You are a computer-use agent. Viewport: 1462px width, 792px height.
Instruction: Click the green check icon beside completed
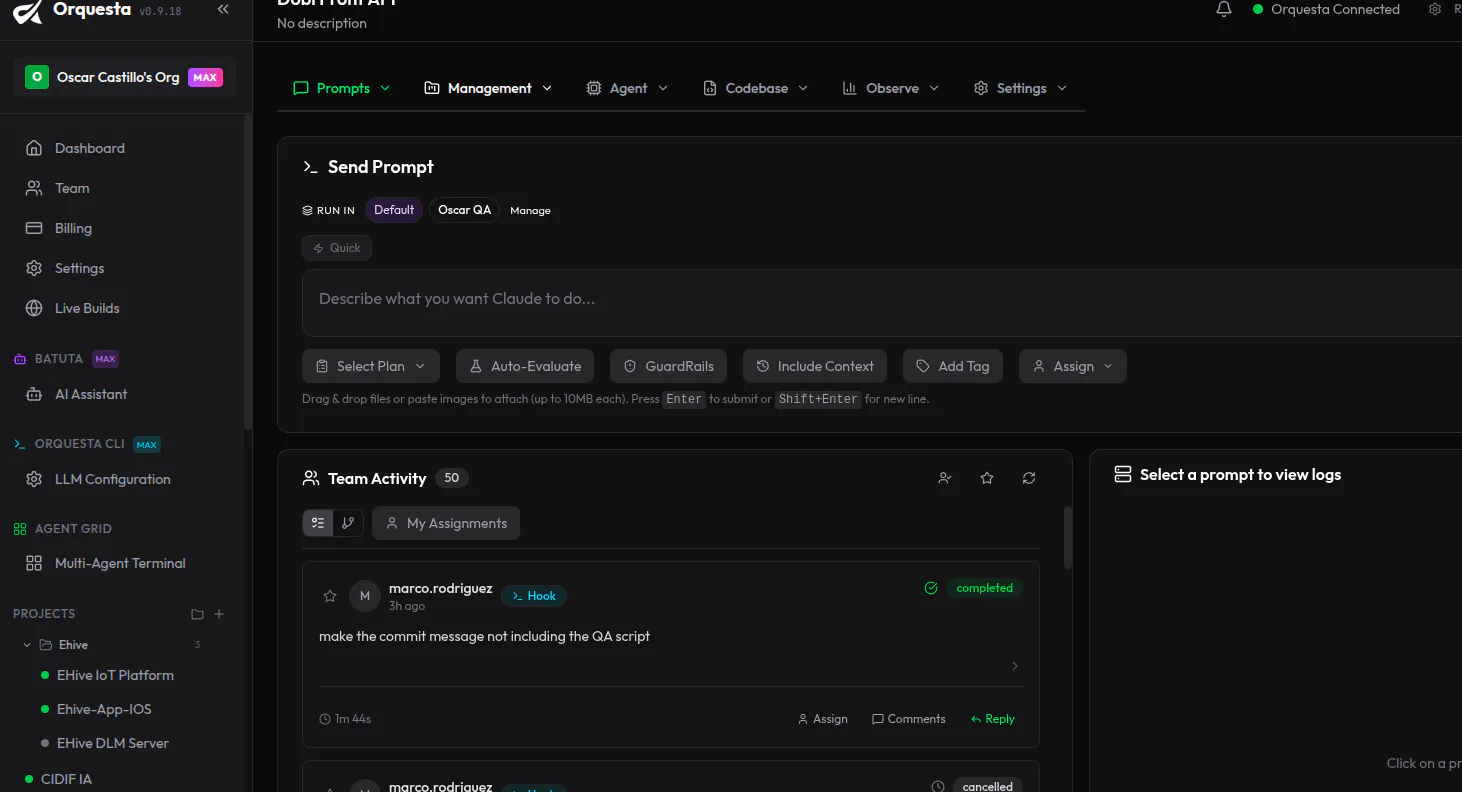(x=931, y=588)
